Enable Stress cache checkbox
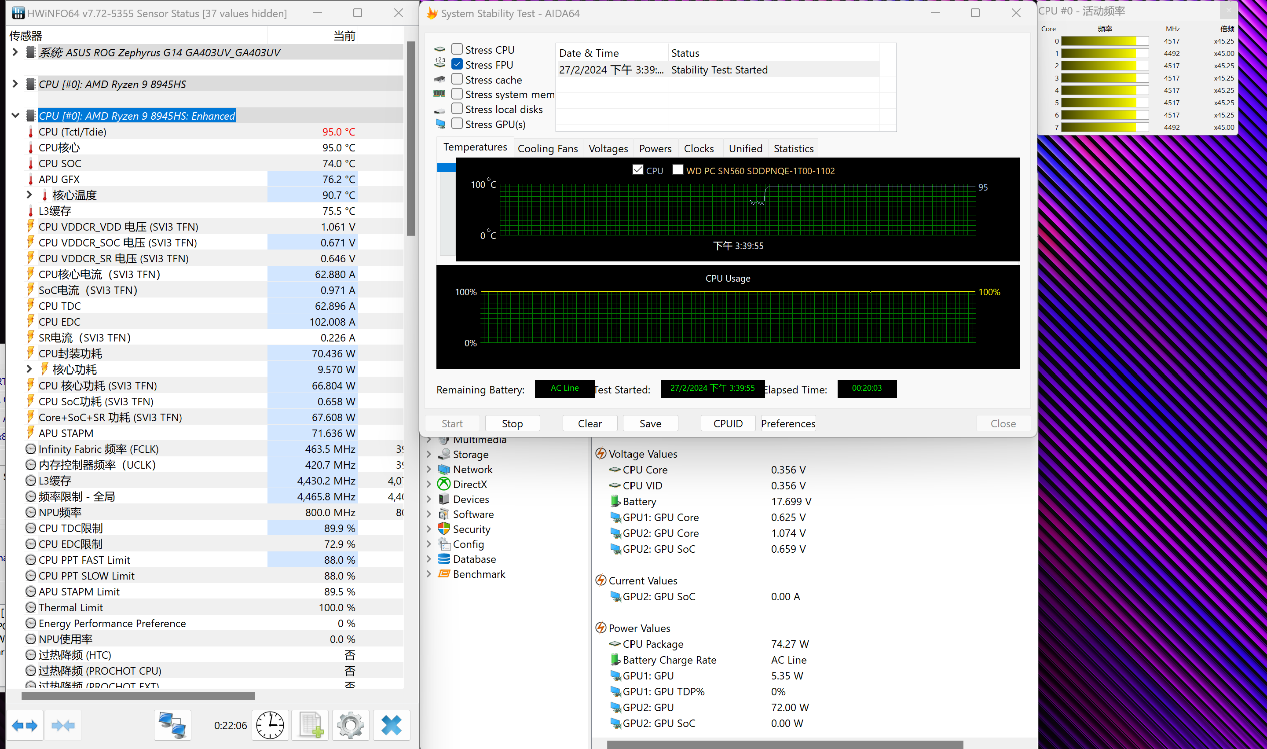The image size is (1267, 749). point(457,79)
